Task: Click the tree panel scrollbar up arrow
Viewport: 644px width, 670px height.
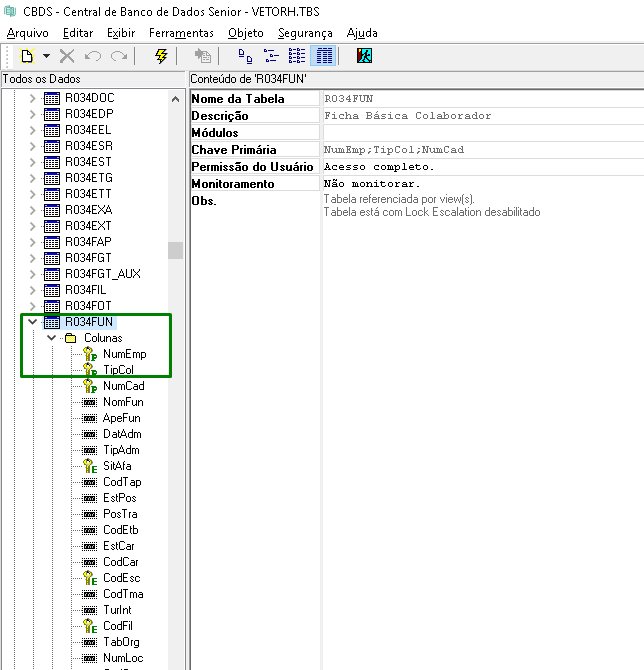Action: [x=176, y=98]
